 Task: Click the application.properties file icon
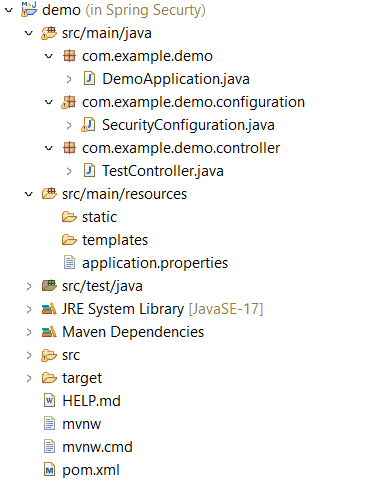(x=69, y=263)
